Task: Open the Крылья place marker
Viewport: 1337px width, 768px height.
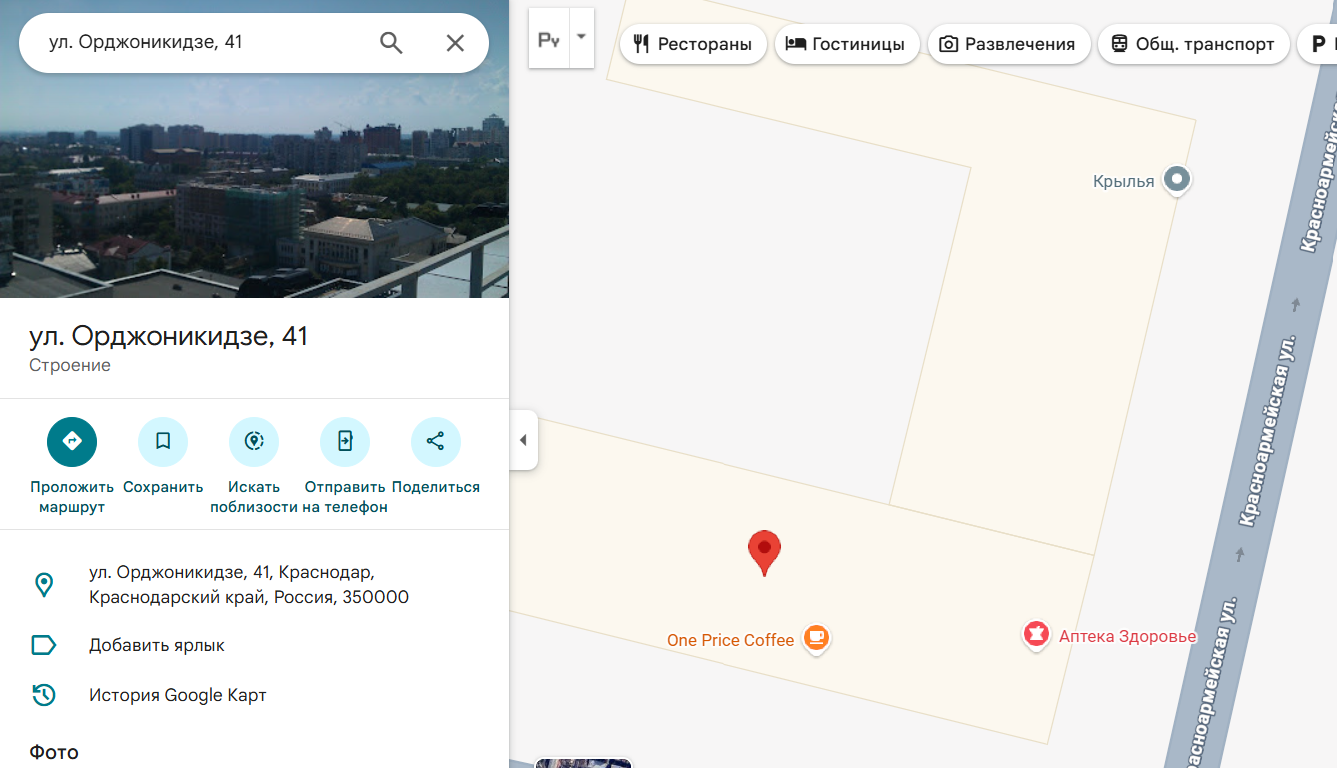Action: [1178, 181]
